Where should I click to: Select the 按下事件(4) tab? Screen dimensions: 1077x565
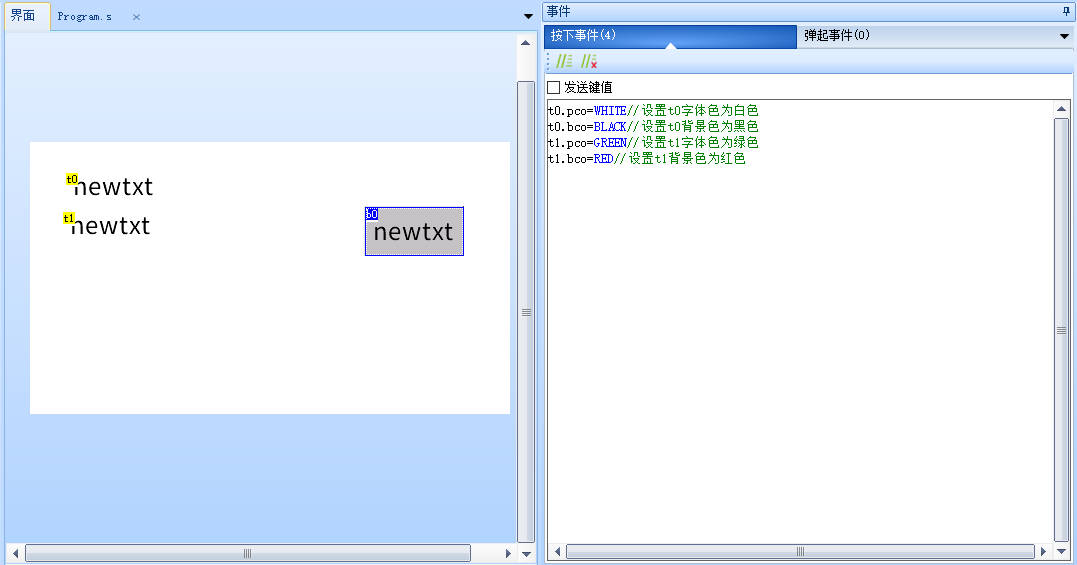pos(583,36)
